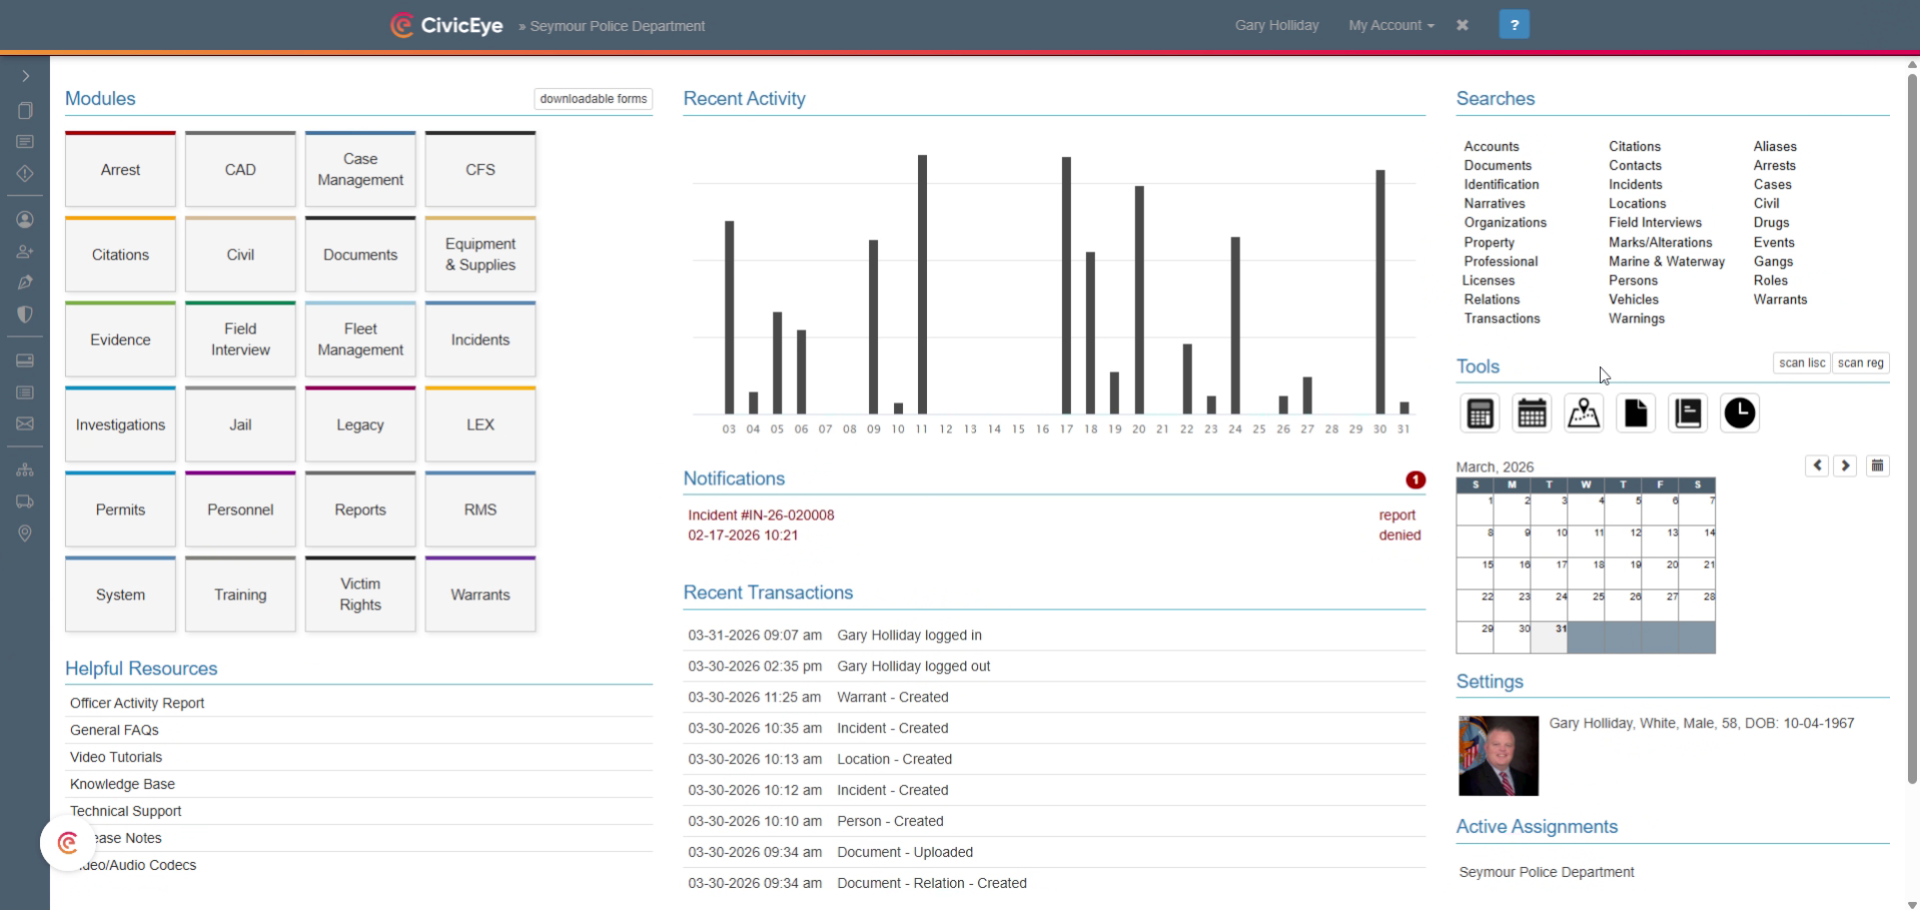
Task: Click the sidebar ID card icon
Action: click(x=25, y=360)
